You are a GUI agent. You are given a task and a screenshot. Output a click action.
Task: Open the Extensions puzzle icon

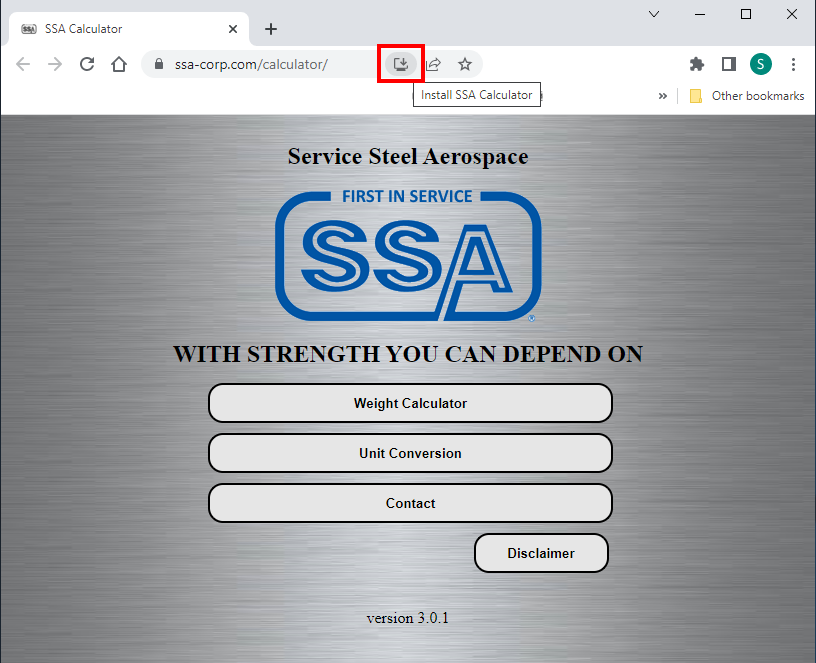[696, 64]
